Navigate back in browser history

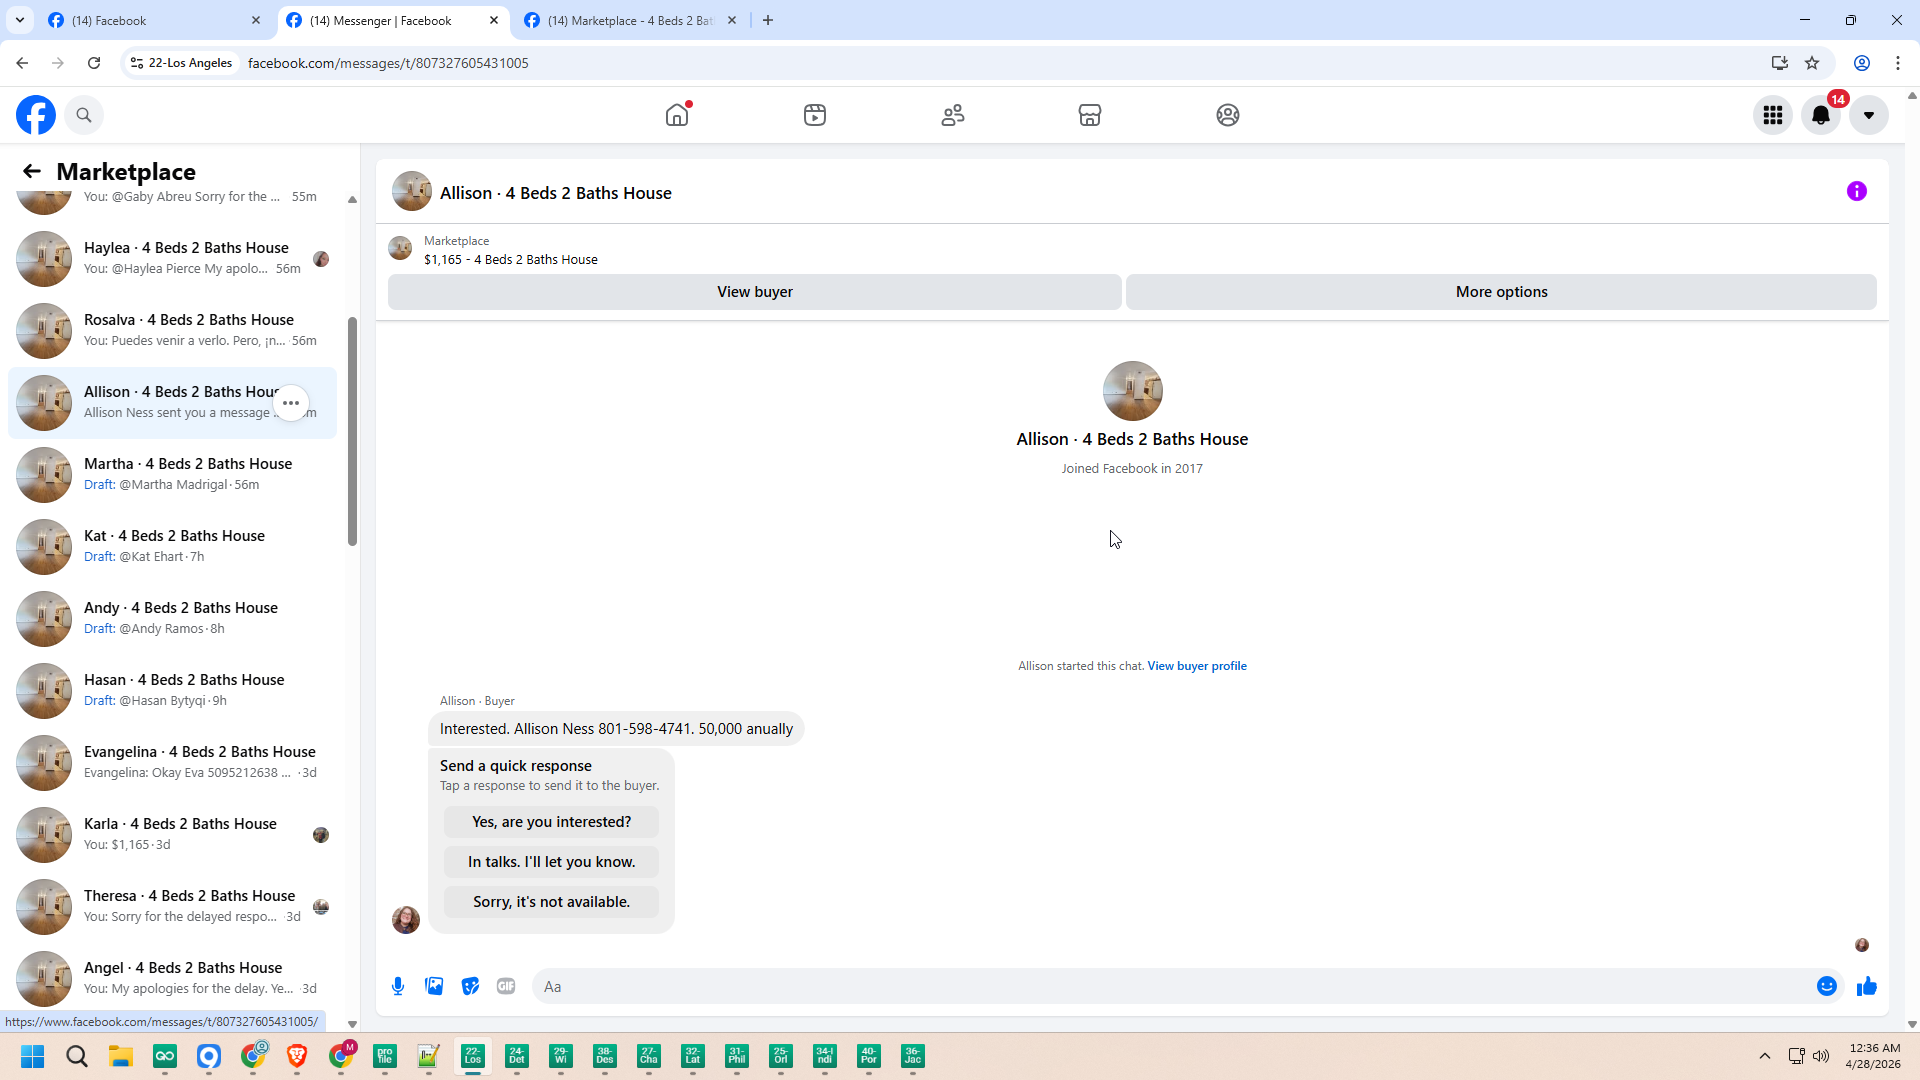pos(22,63)
